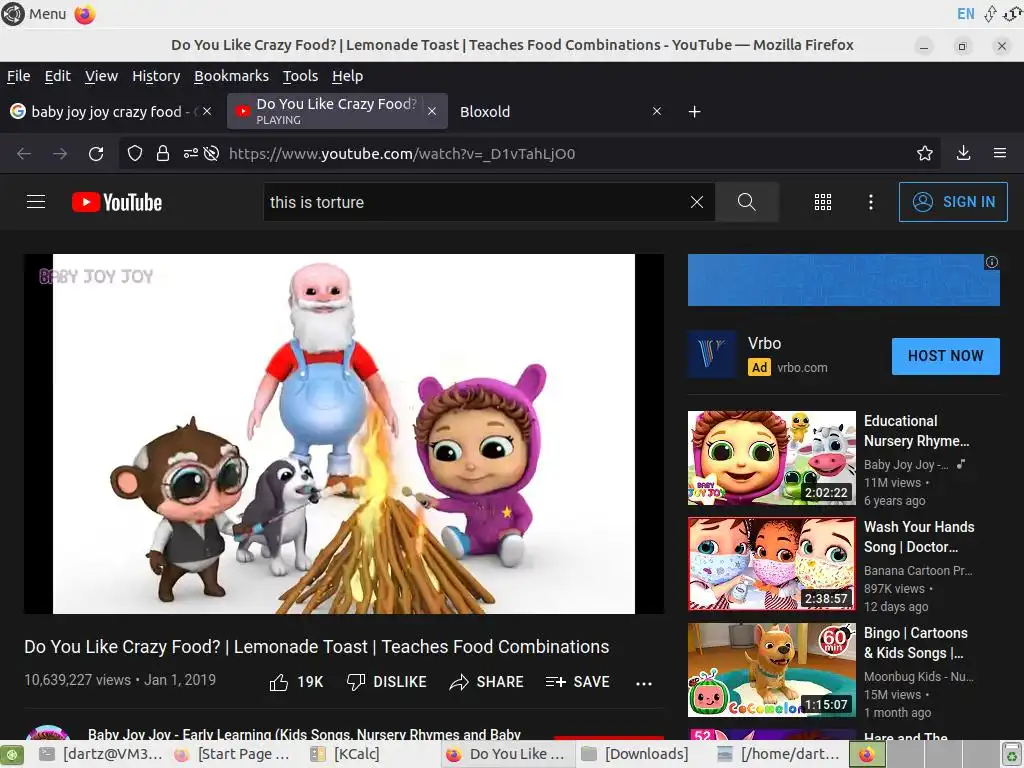Open the tracking protection shield icon
1024x768 pixels.
(135, 153)
